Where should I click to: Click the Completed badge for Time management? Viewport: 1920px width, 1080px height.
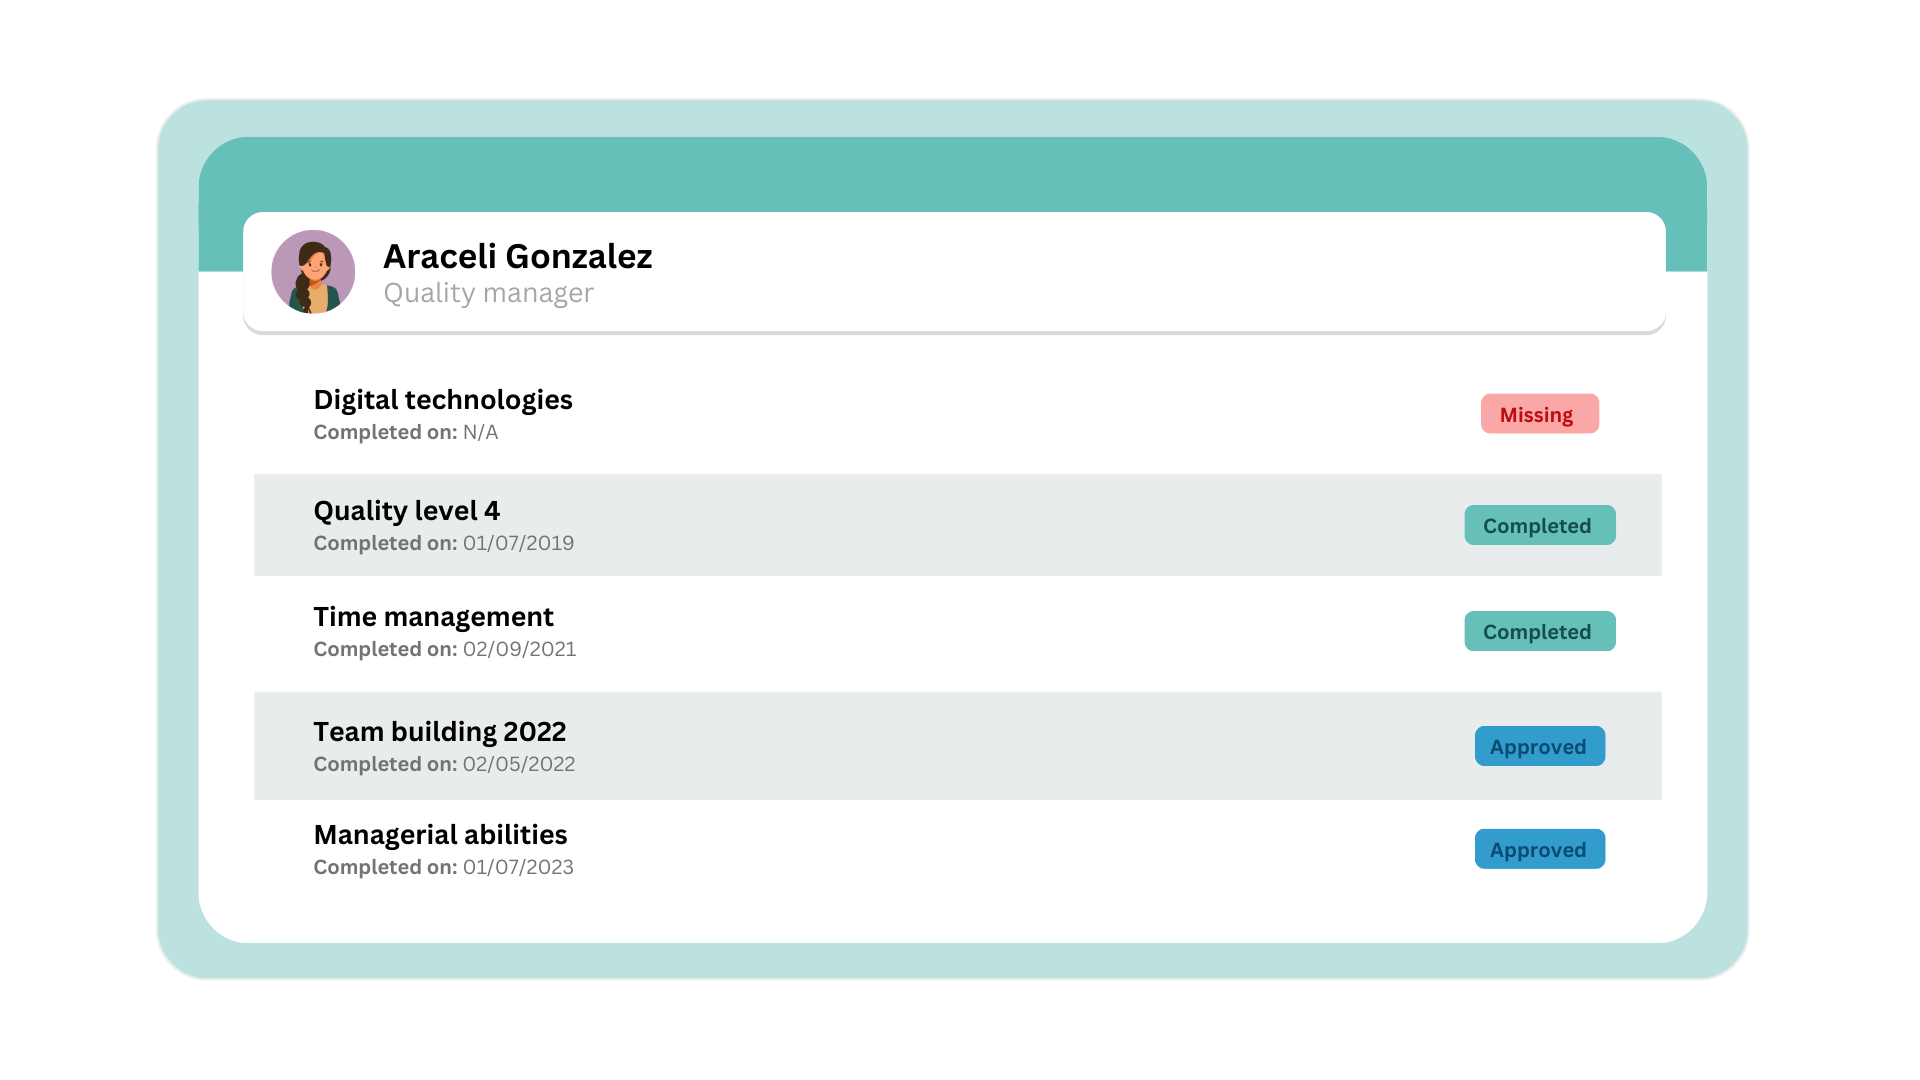pyautogui.click(x=1539, y=632)
